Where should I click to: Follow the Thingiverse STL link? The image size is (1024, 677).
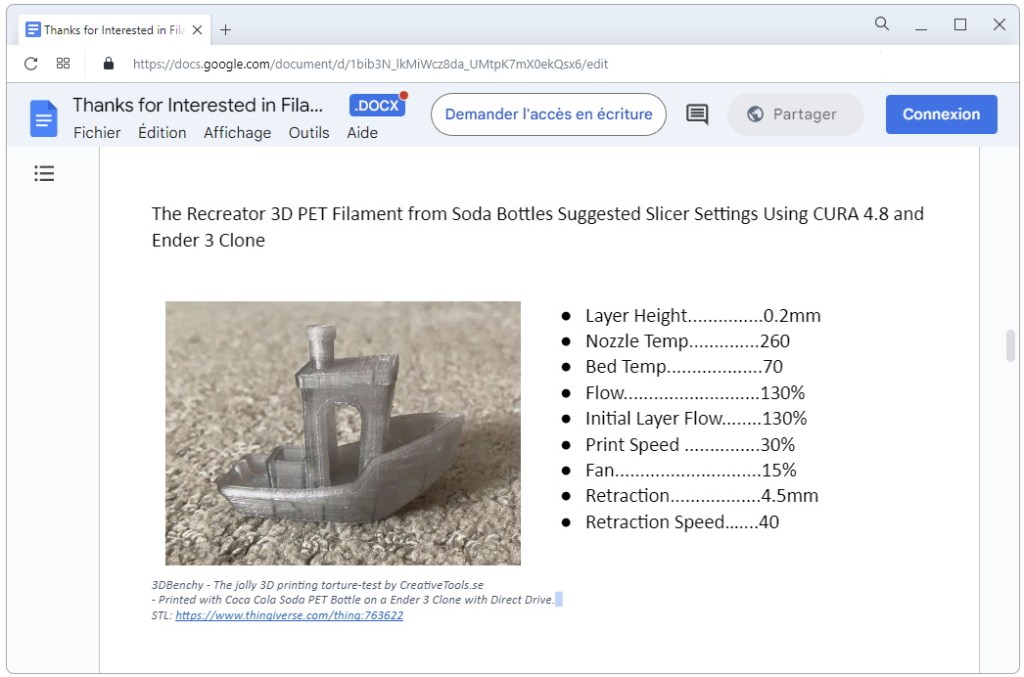(289, 616)
